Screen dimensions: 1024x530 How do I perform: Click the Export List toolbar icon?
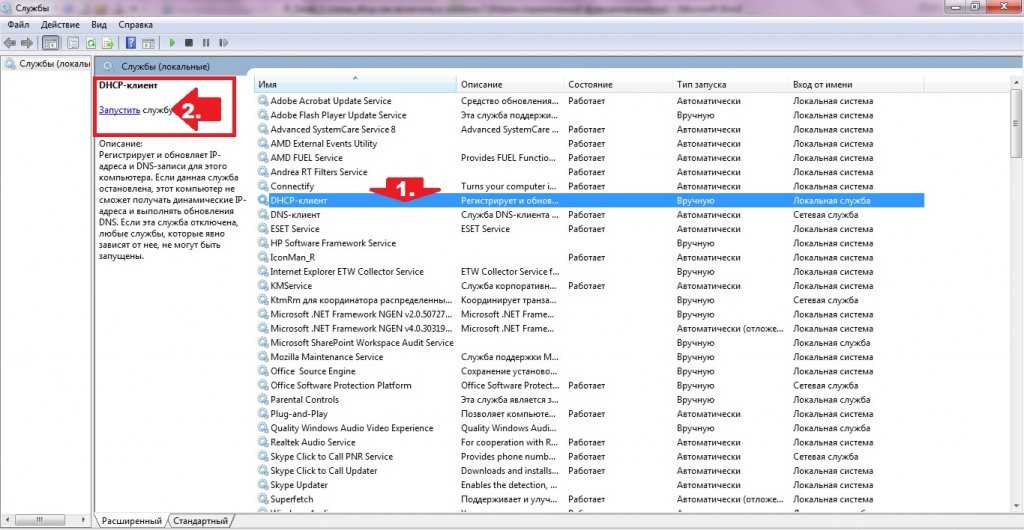[x=107, y=43]
